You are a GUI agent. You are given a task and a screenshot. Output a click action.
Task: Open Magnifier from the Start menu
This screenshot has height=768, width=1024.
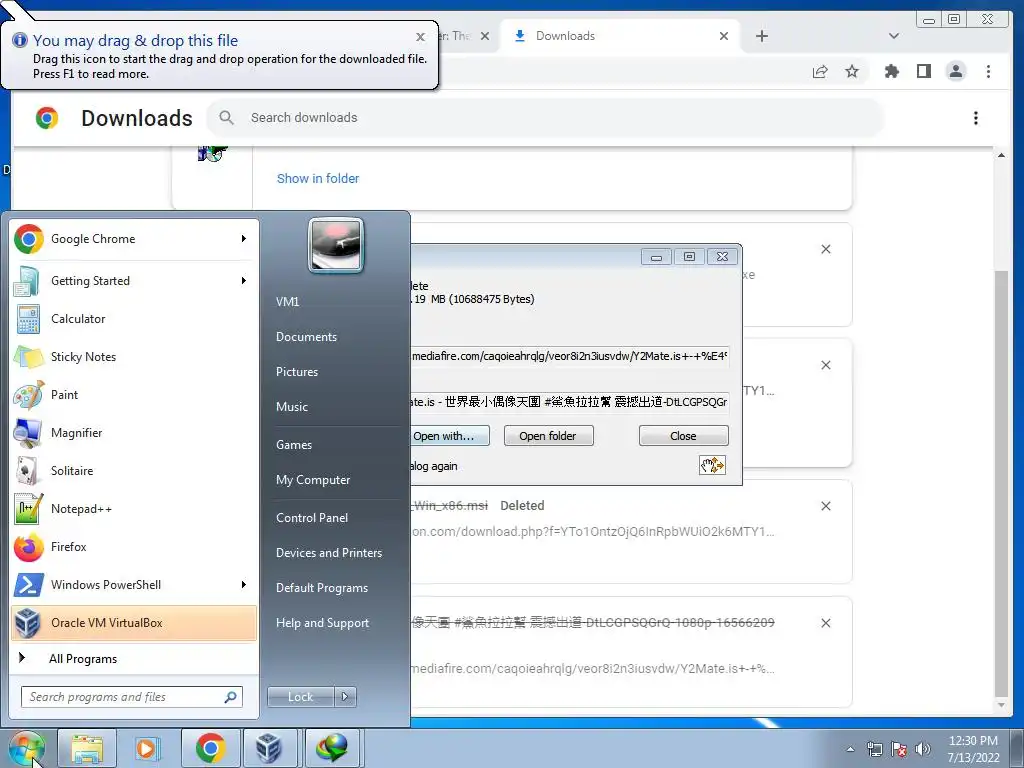click(134, 432)
